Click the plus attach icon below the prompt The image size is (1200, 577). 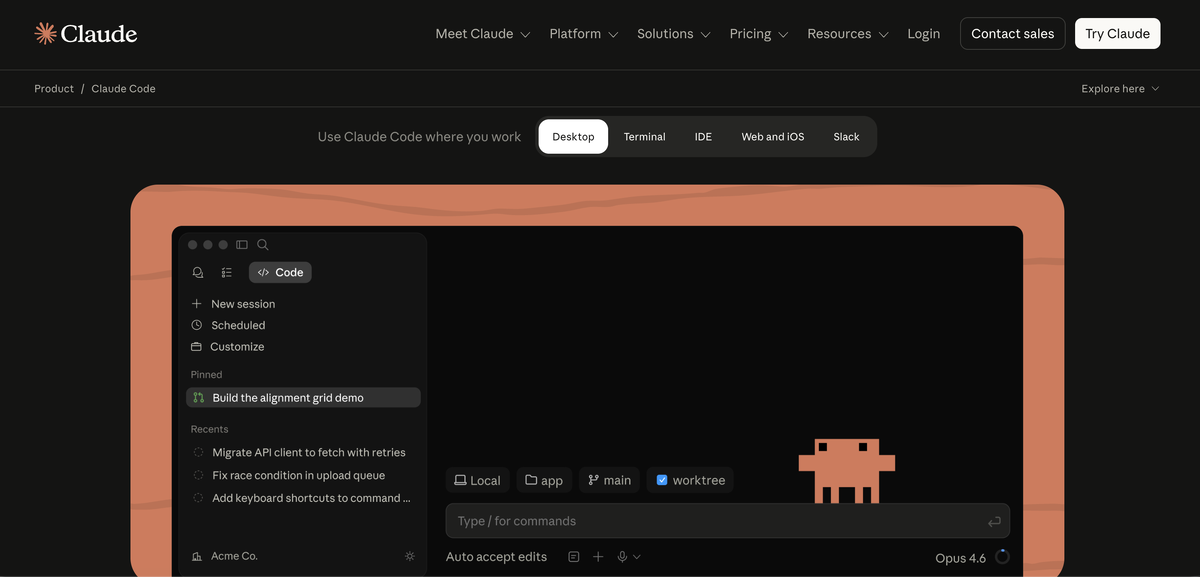[x=598, y=557]
